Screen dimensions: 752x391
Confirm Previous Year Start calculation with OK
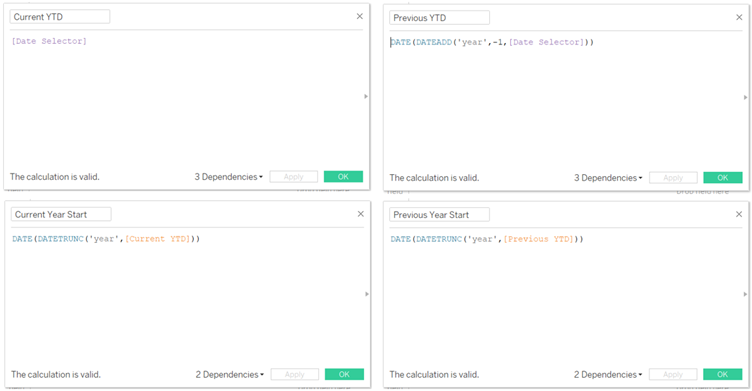click(x=723, y=374)
